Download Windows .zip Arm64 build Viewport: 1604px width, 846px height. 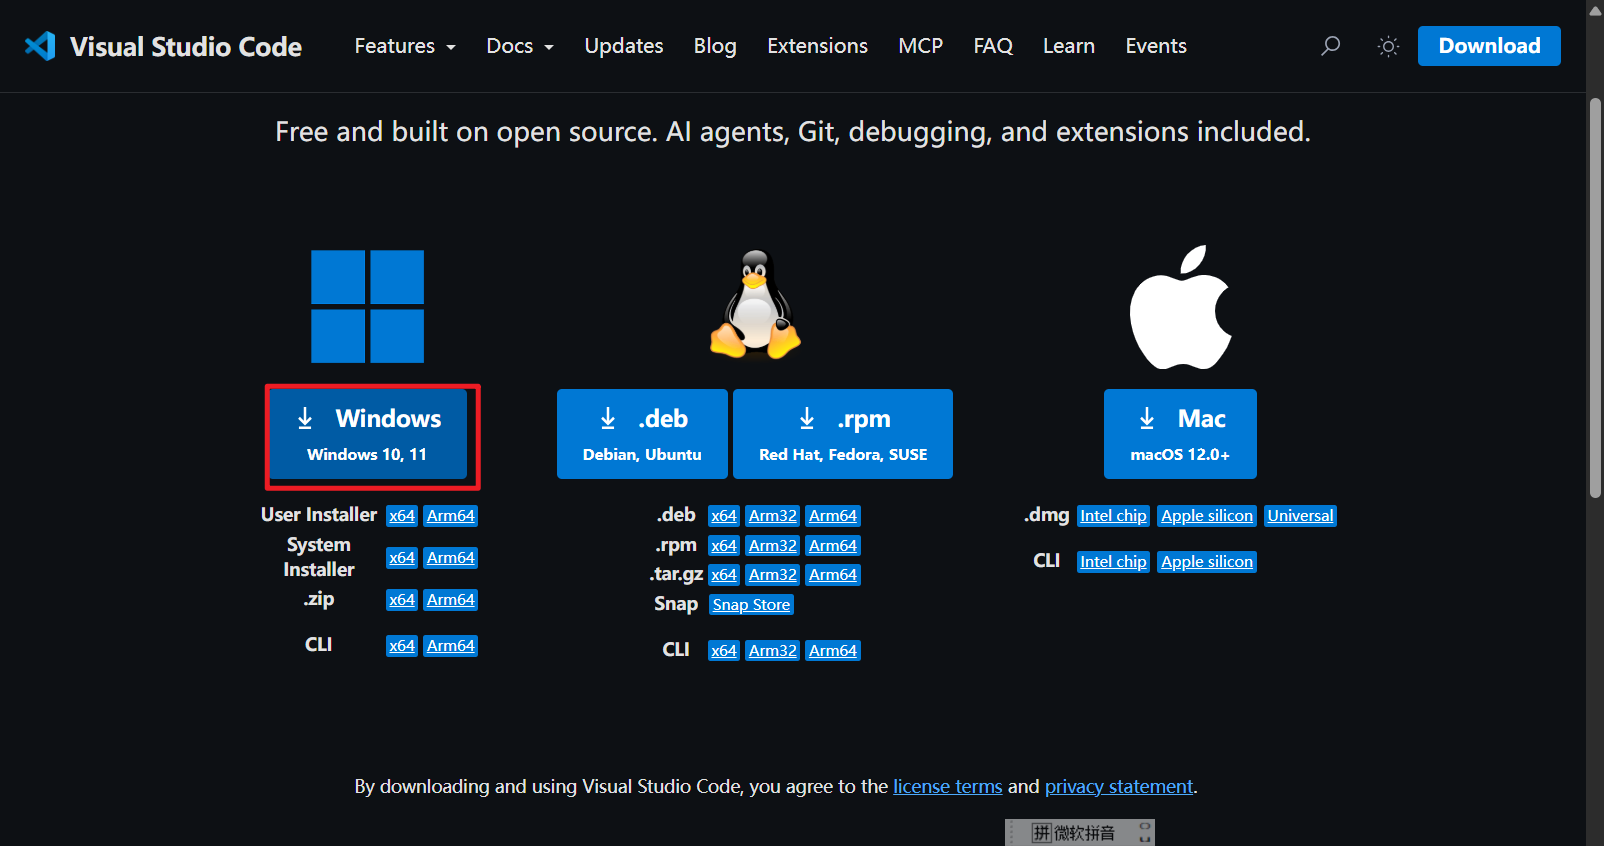[451, 600]
